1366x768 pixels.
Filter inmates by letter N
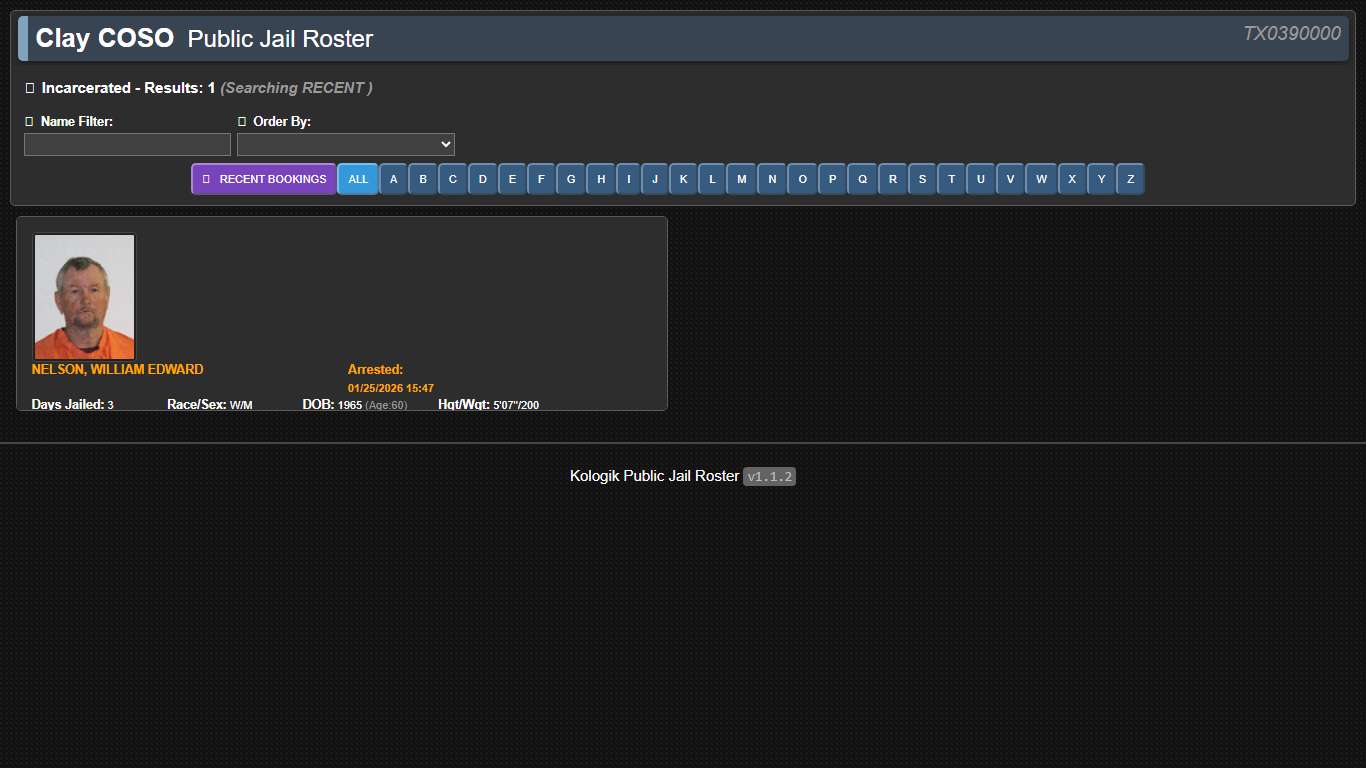pos(772,179)
